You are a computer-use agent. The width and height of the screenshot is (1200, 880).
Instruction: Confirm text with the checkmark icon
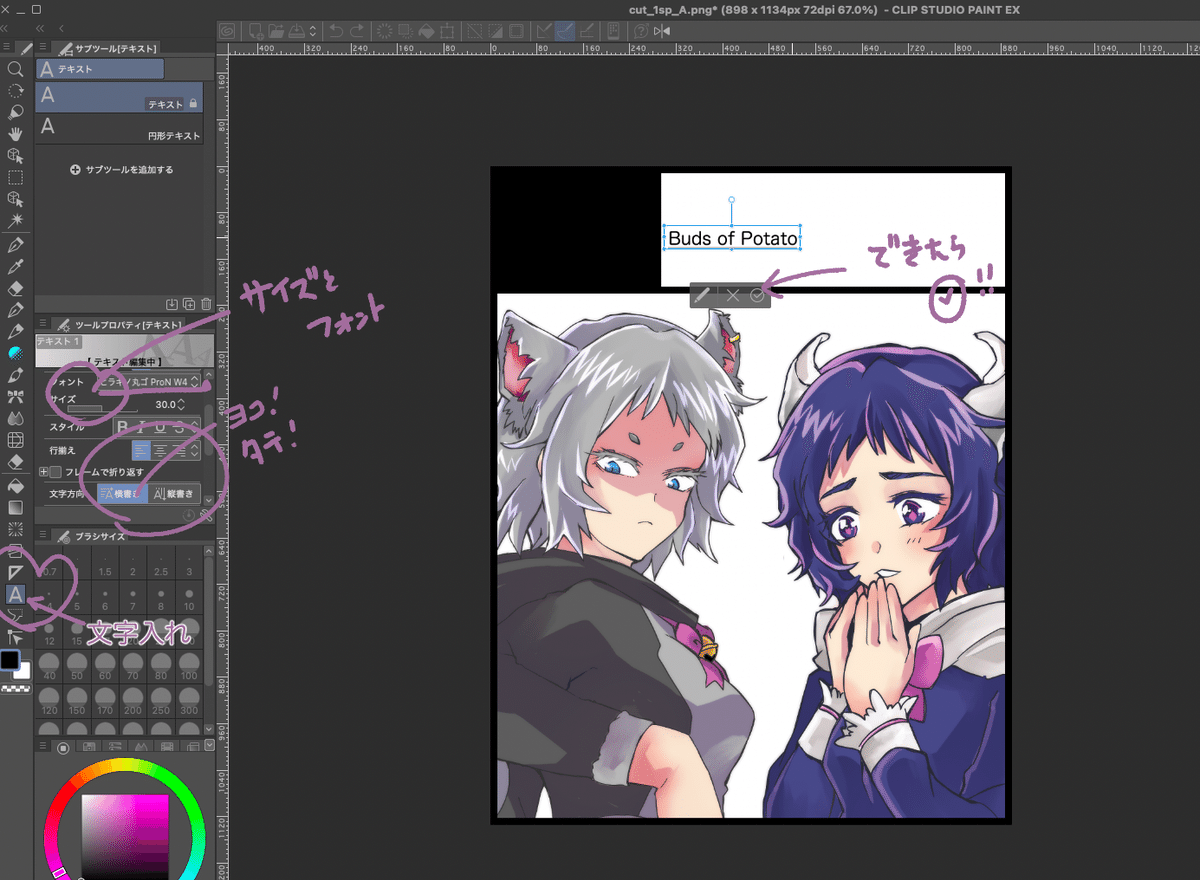[x=757, y=295]
